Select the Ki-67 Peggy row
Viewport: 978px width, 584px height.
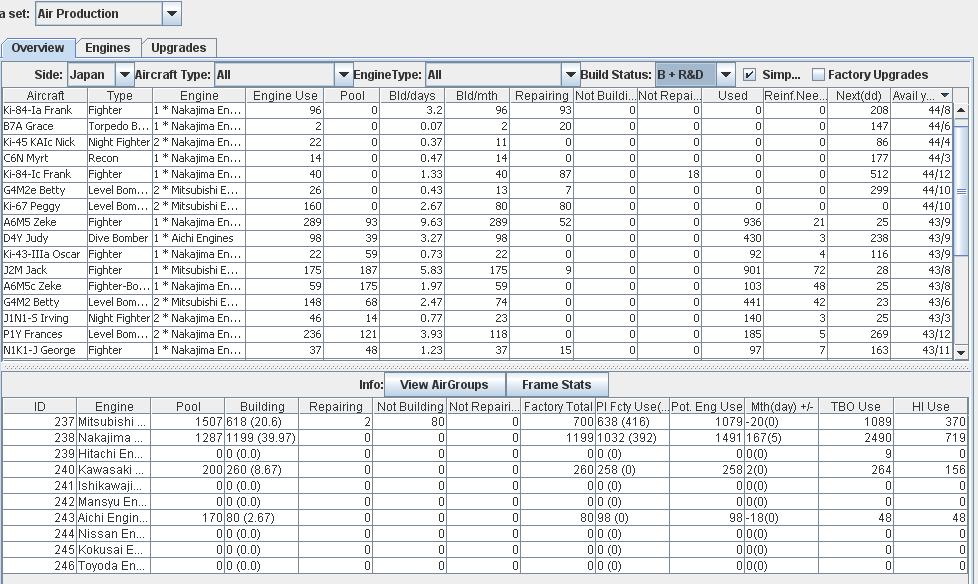[x=478, y=206]
